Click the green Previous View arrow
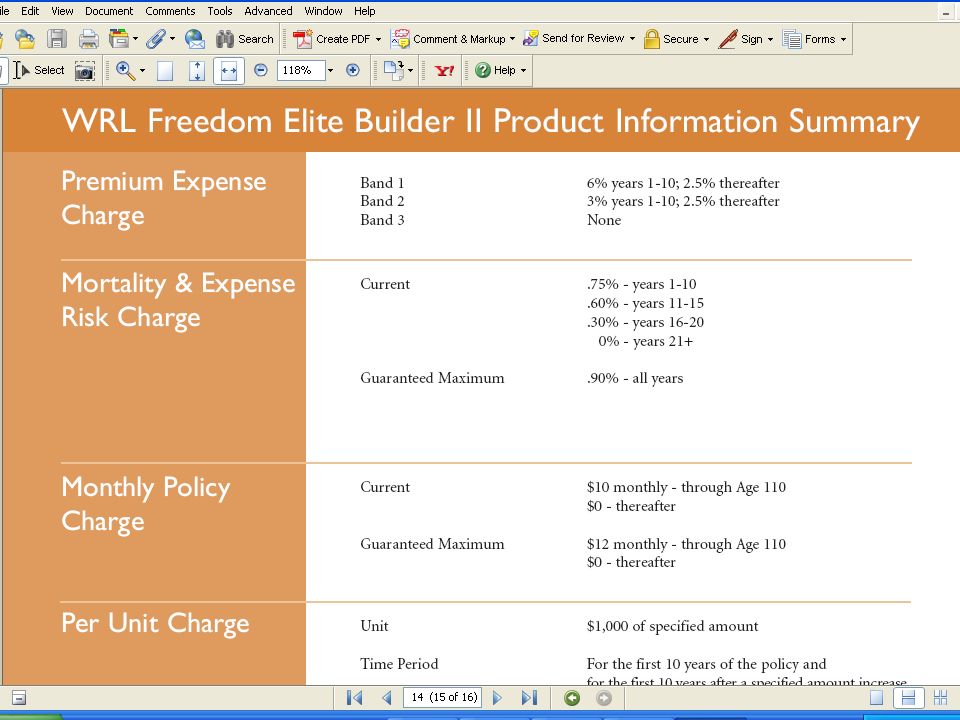The width and height of the screenshot is (960, 720). pos(572,698)
